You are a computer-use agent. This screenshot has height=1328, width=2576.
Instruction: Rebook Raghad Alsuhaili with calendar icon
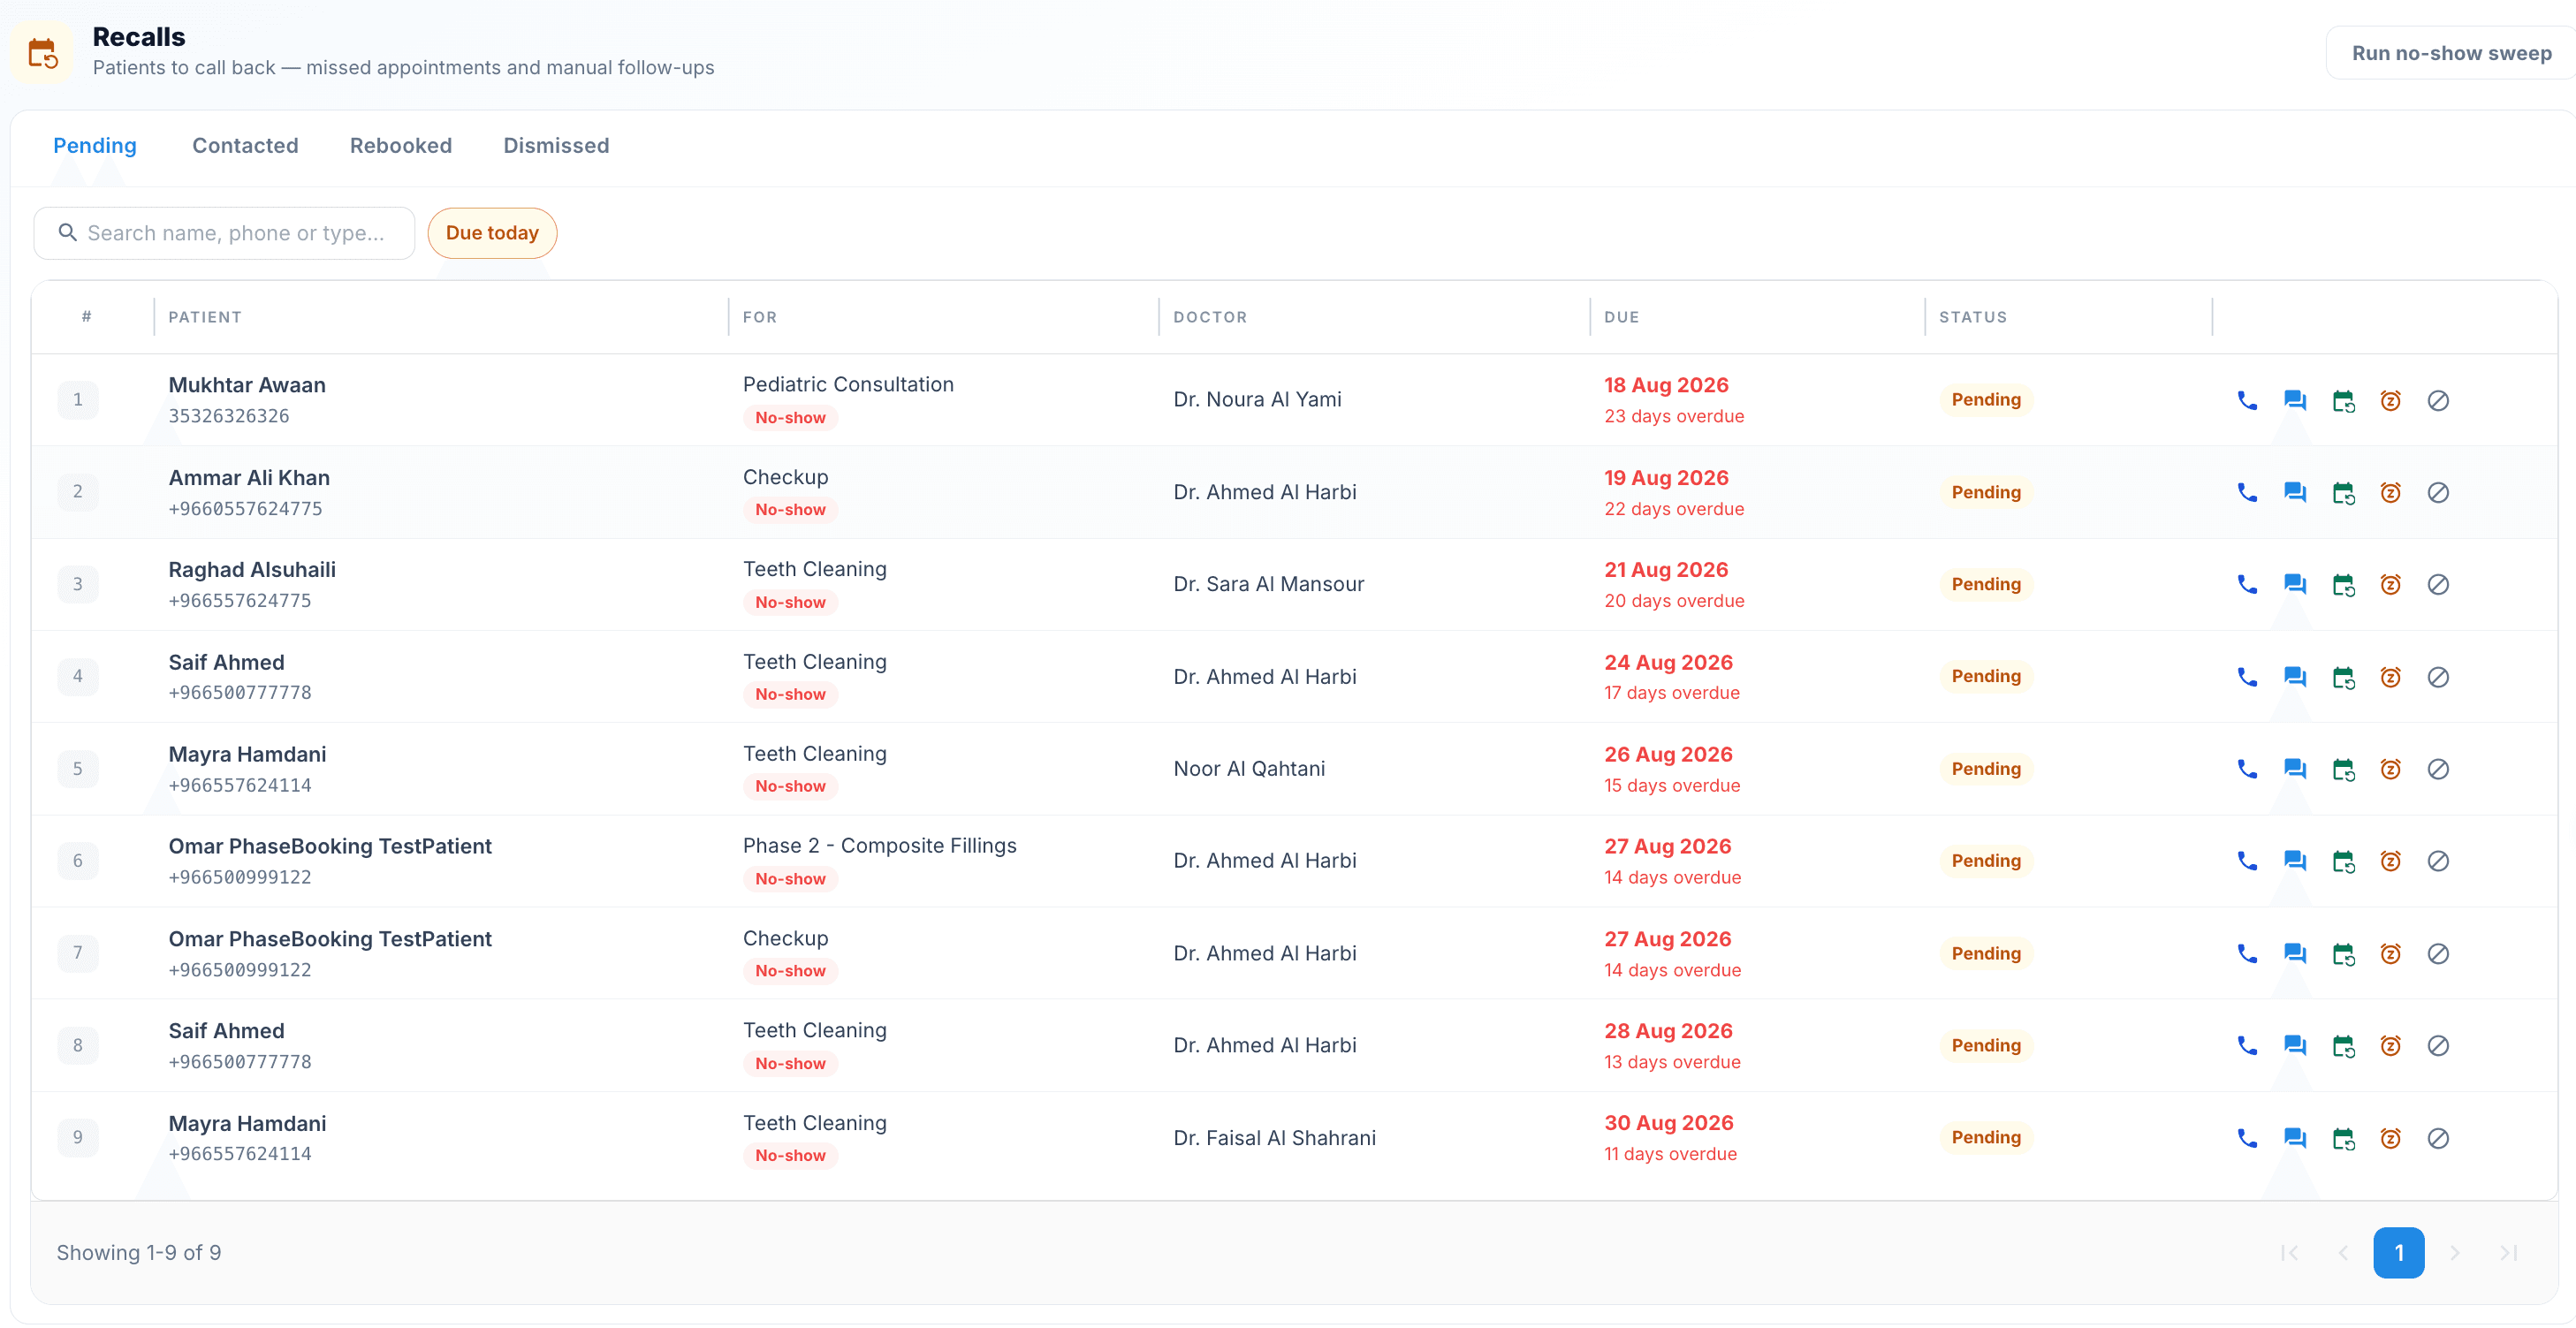click(x=2343, y=584)
